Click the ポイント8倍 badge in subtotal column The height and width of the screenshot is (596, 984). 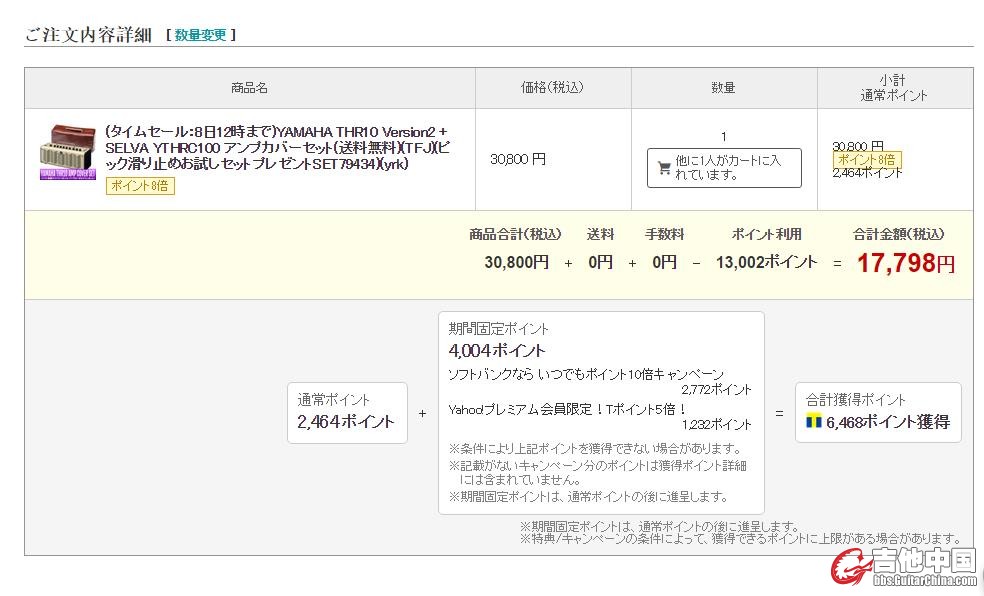coord(867,159)
